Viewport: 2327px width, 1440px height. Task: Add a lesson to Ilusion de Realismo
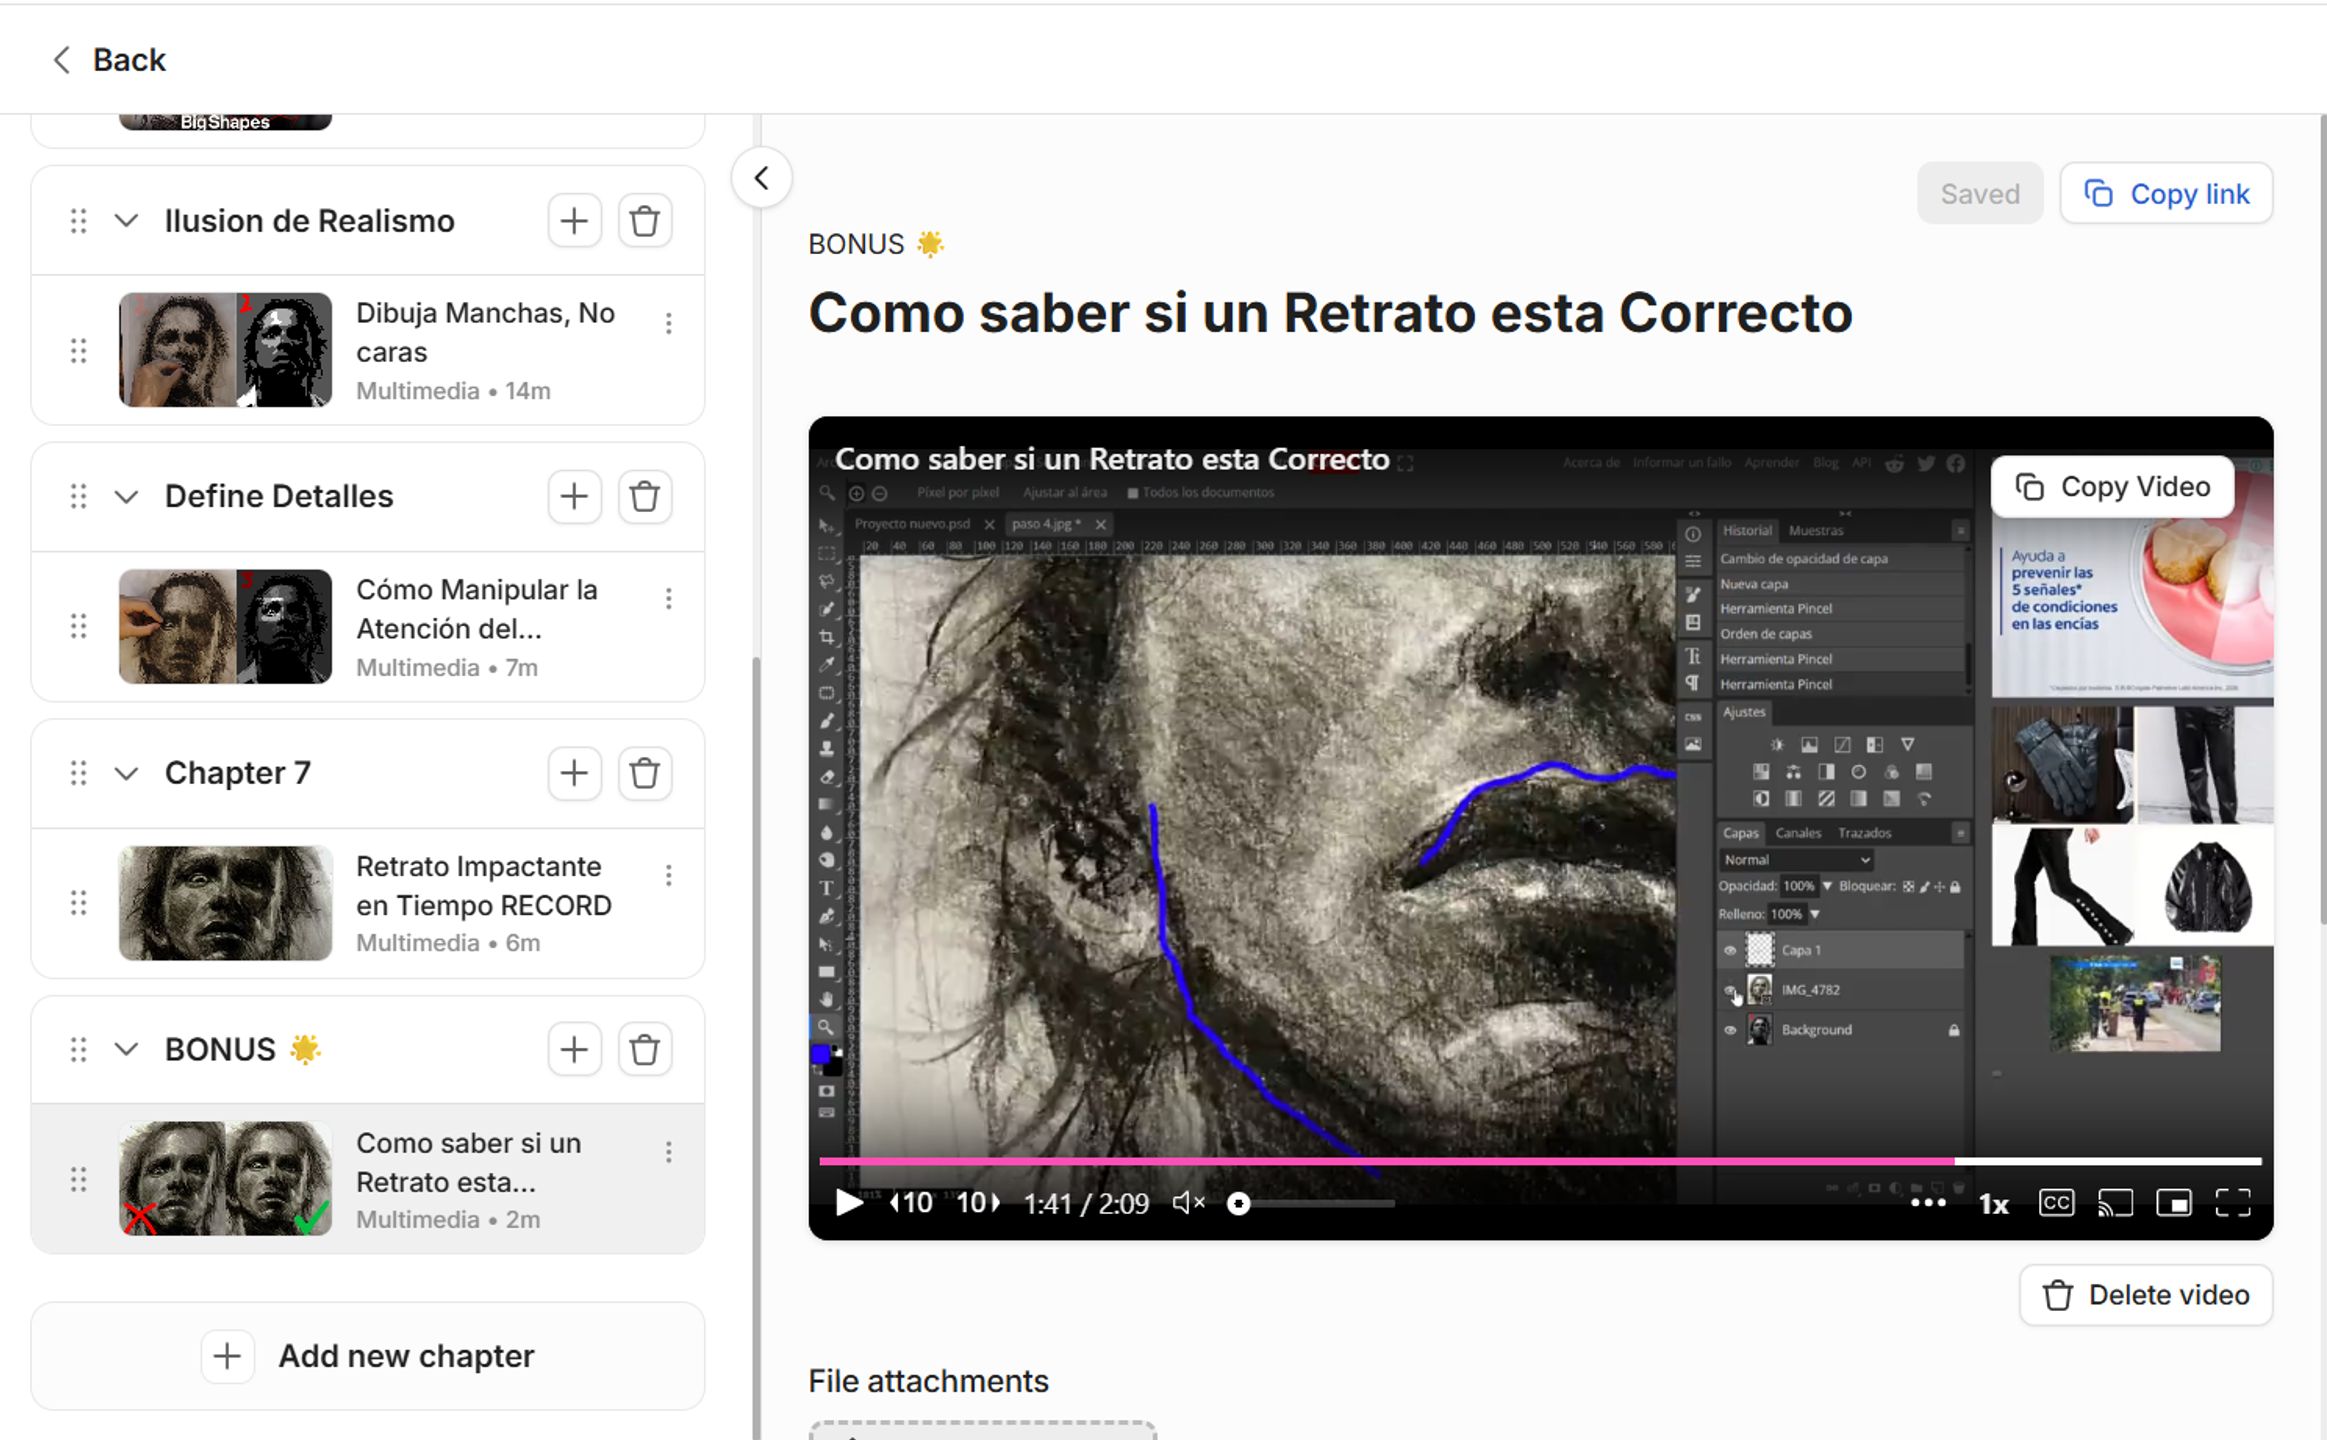tap(575, 221)
